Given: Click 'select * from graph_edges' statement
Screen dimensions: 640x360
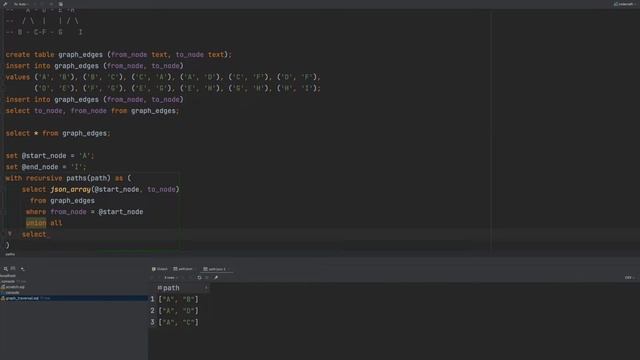Looking at the screenshot, I should [x=58, y=133].
